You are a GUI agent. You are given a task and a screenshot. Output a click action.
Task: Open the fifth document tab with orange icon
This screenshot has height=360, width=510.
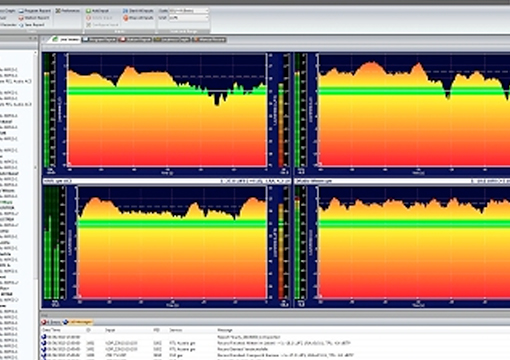coord(209,40)
